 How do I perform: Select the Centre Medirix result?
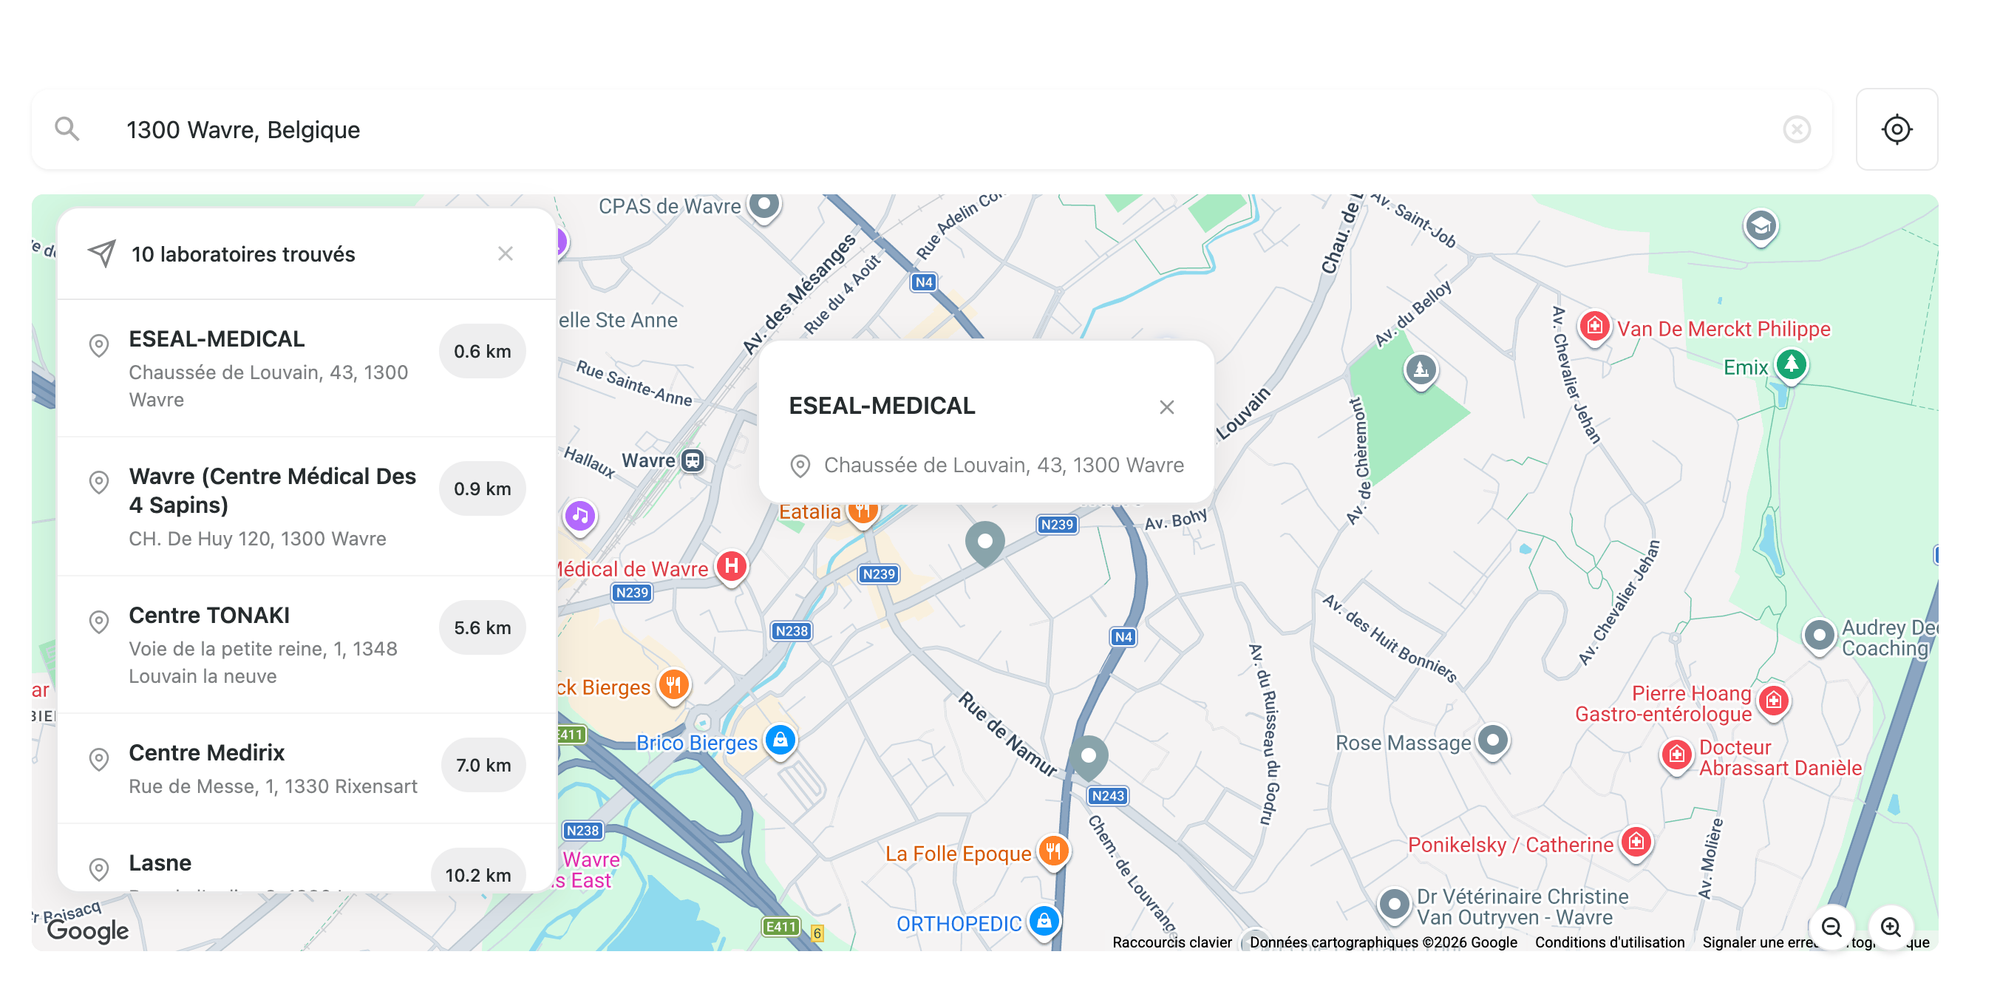[307, 768]
